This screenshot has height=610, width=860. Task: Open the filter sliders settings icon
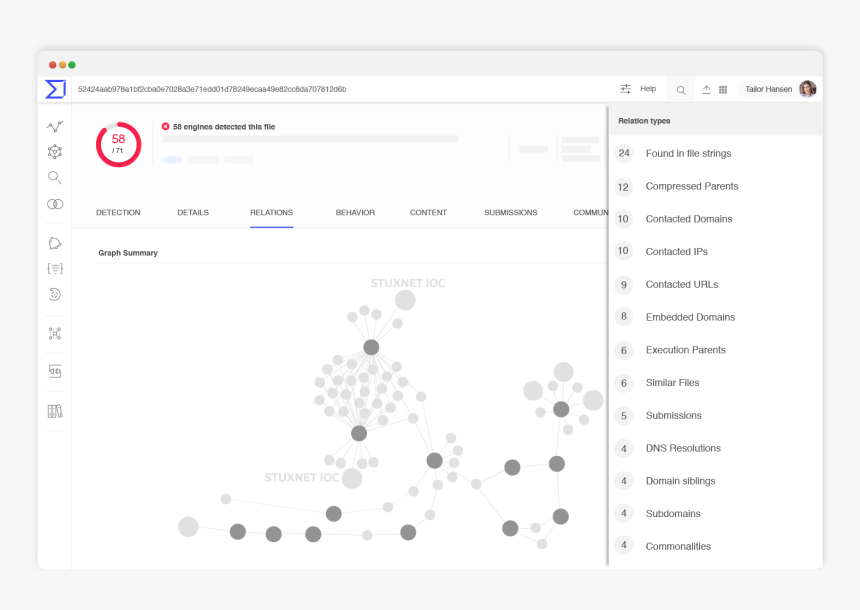(x=626, y=89)
